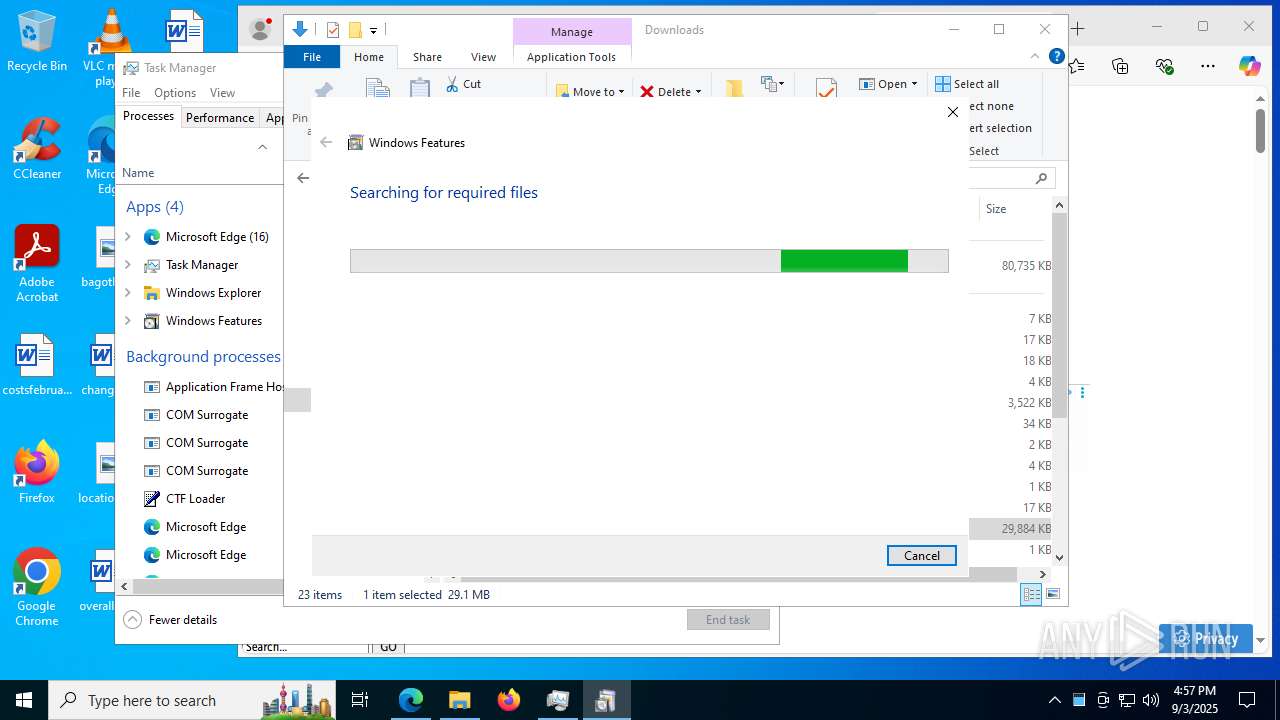Click Select all in ribbon
The image size is (1280, 720).
(967, 84)
